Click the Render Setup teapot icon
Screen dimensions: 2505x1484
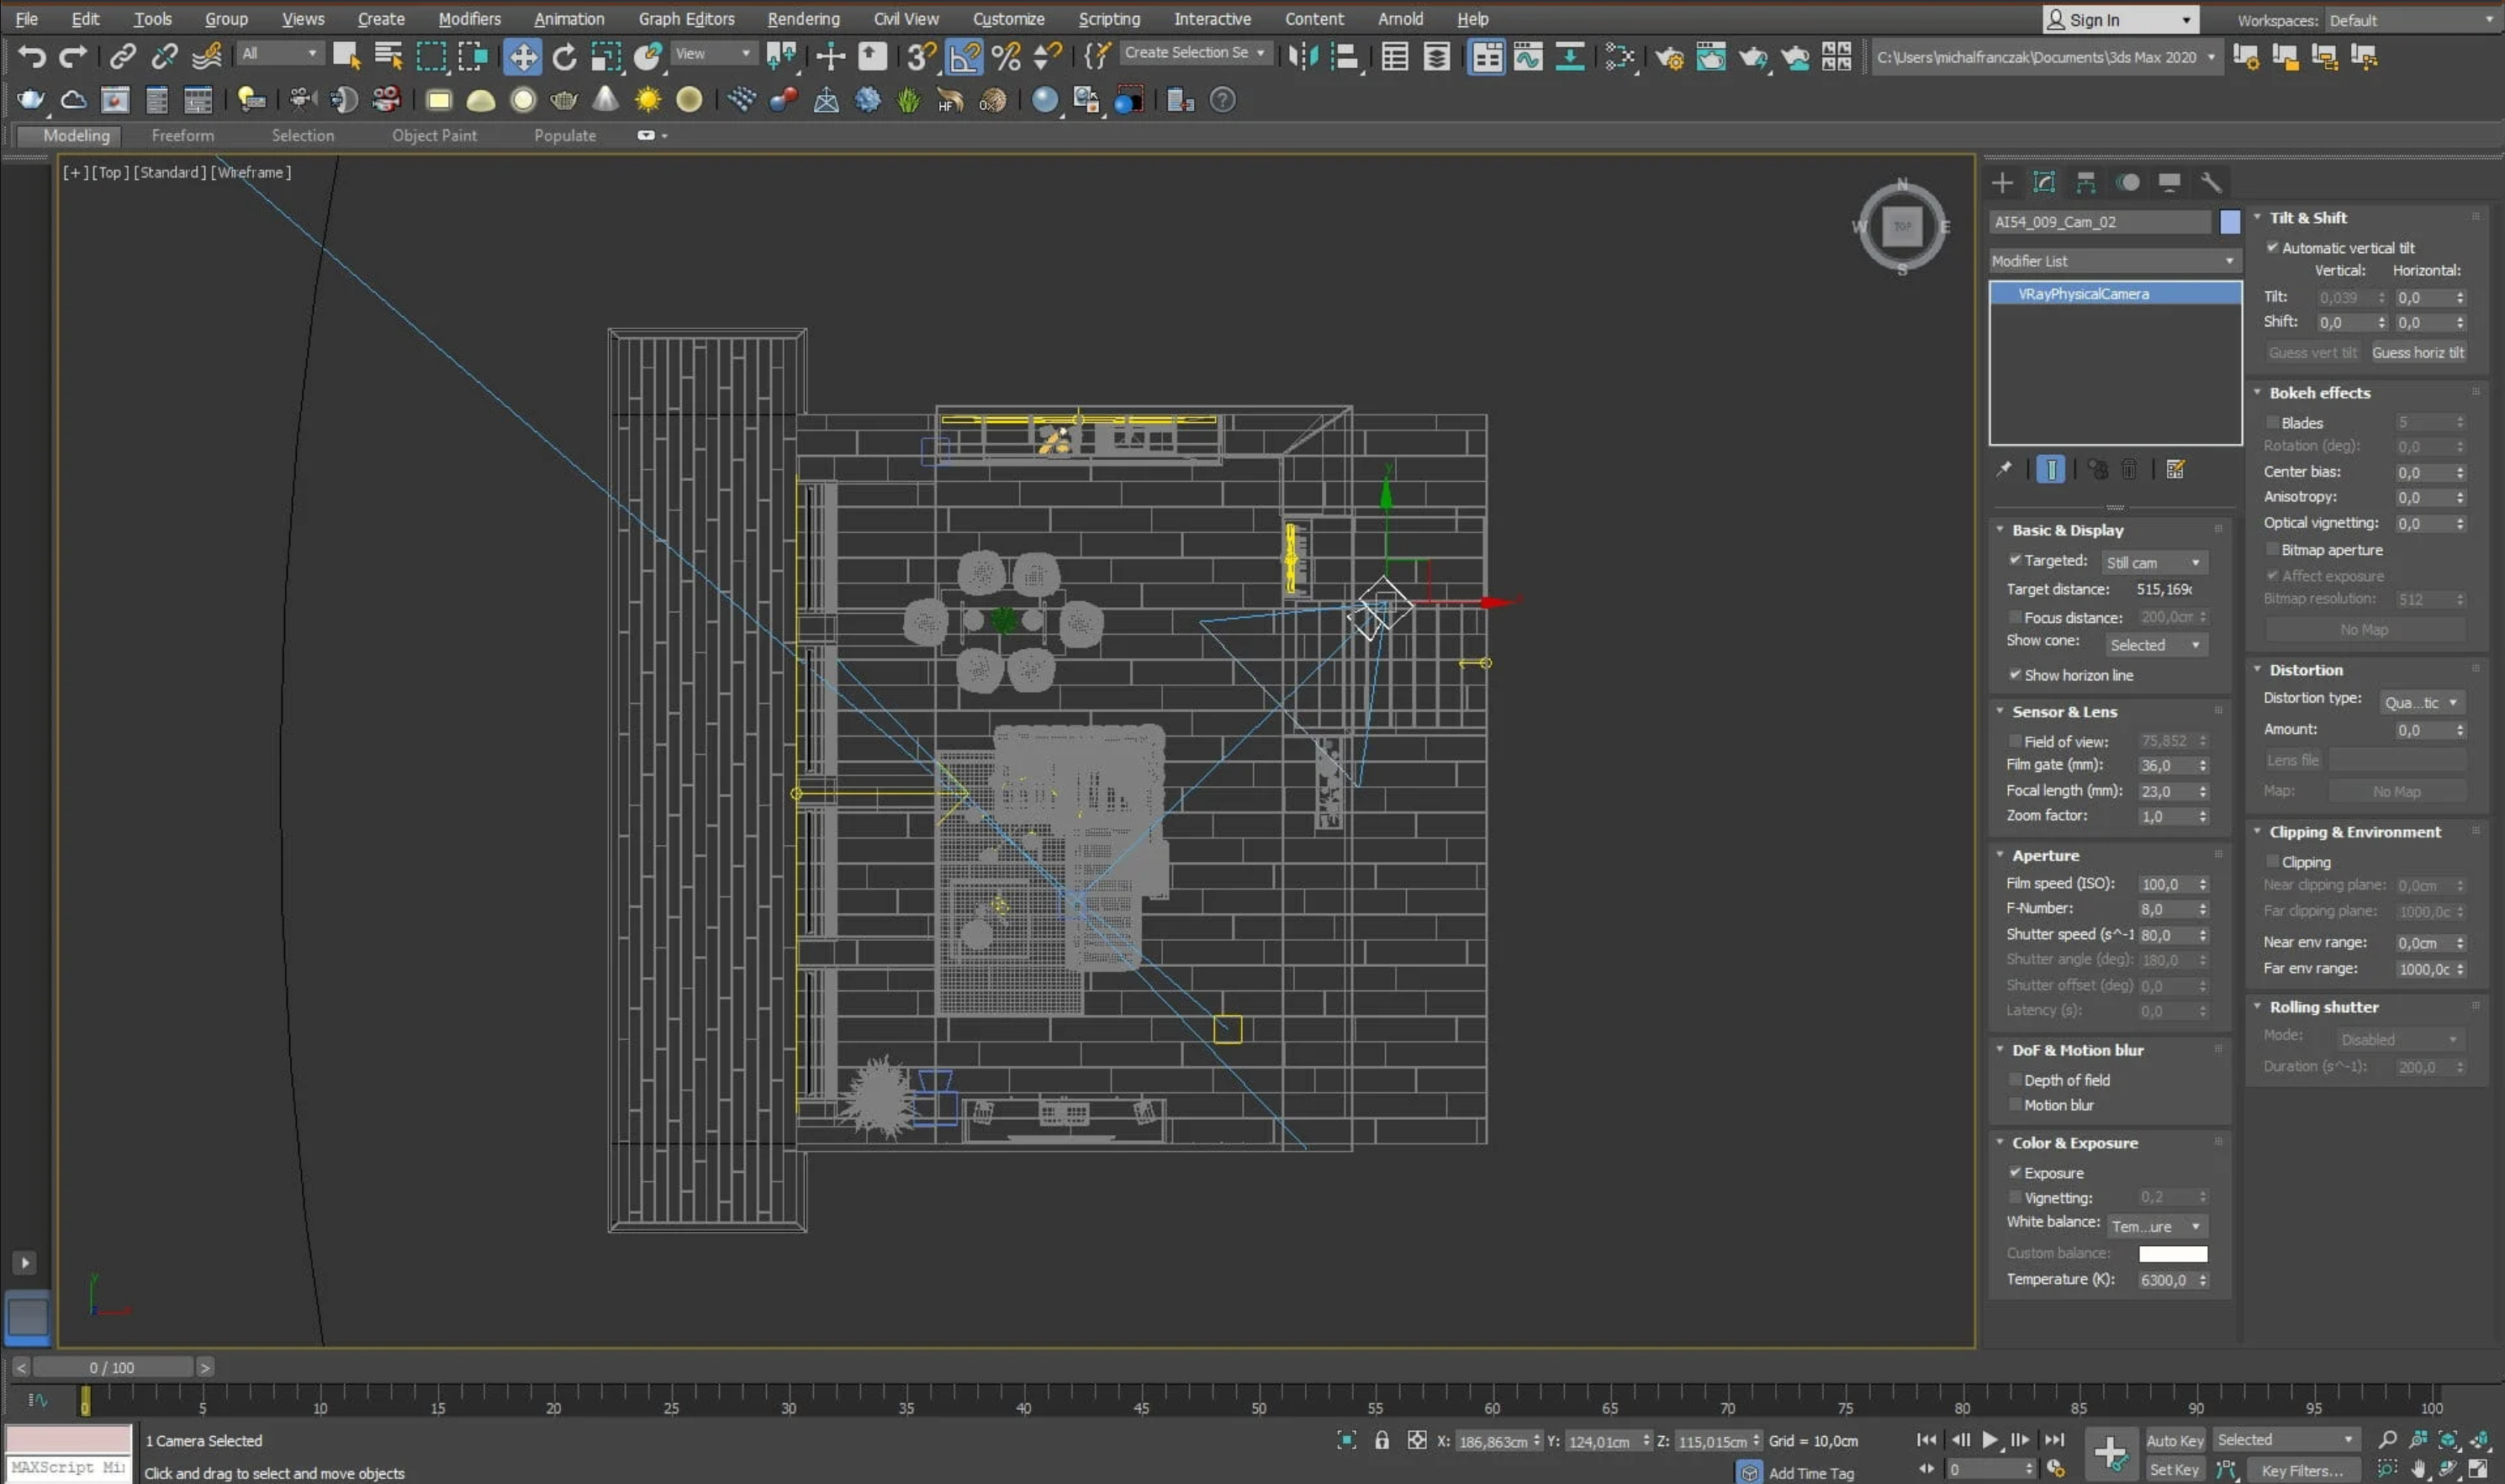(1668, 57)
